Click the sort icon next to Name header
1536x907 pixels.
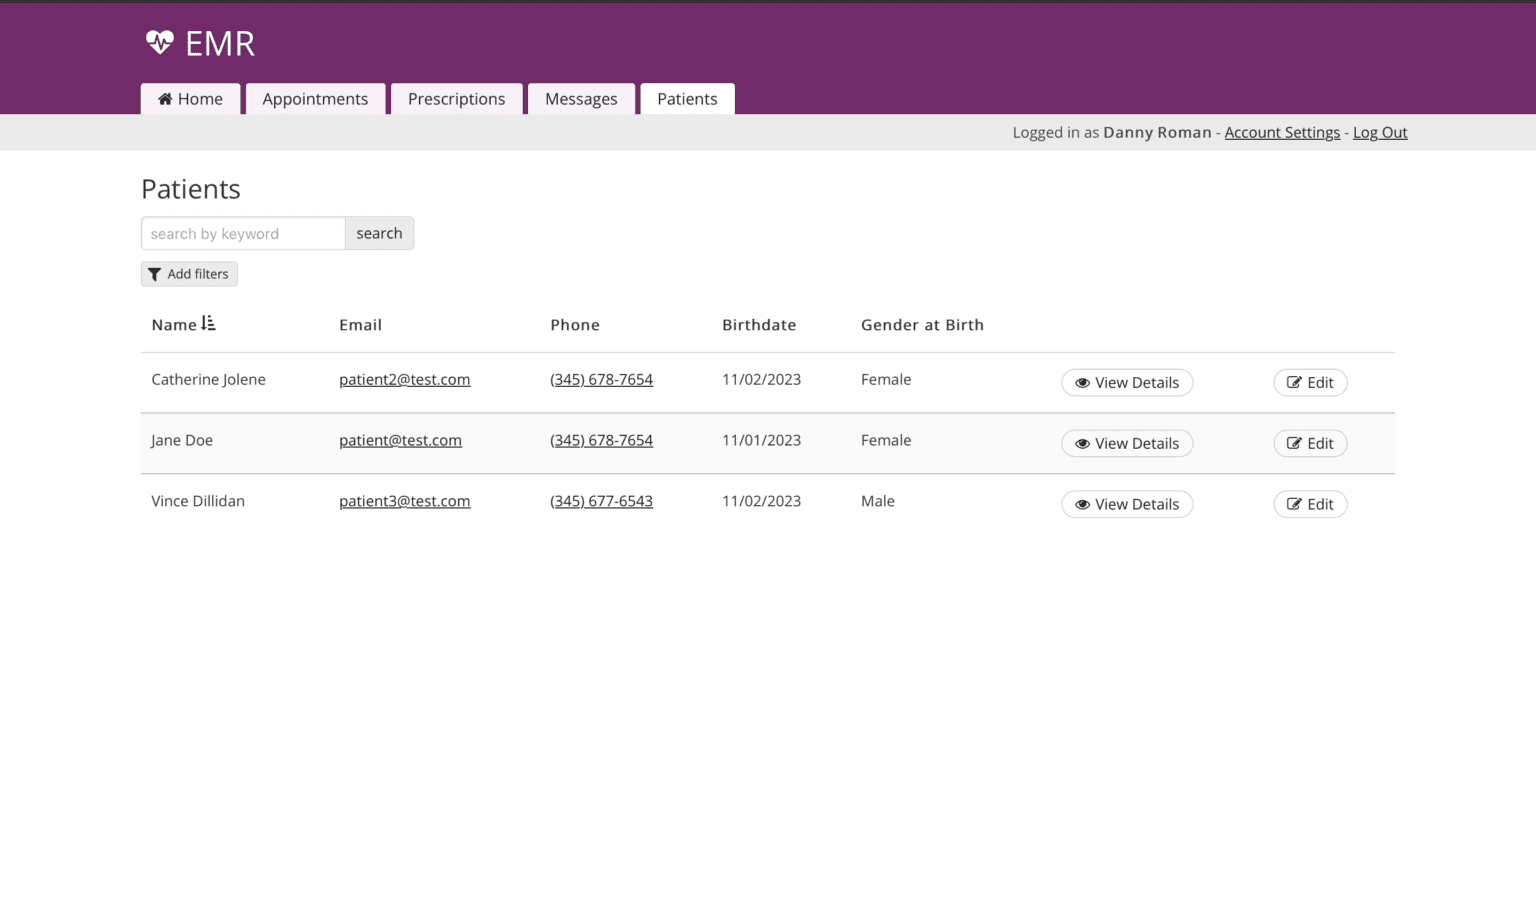pyautogui.click(x=208, y=323)
